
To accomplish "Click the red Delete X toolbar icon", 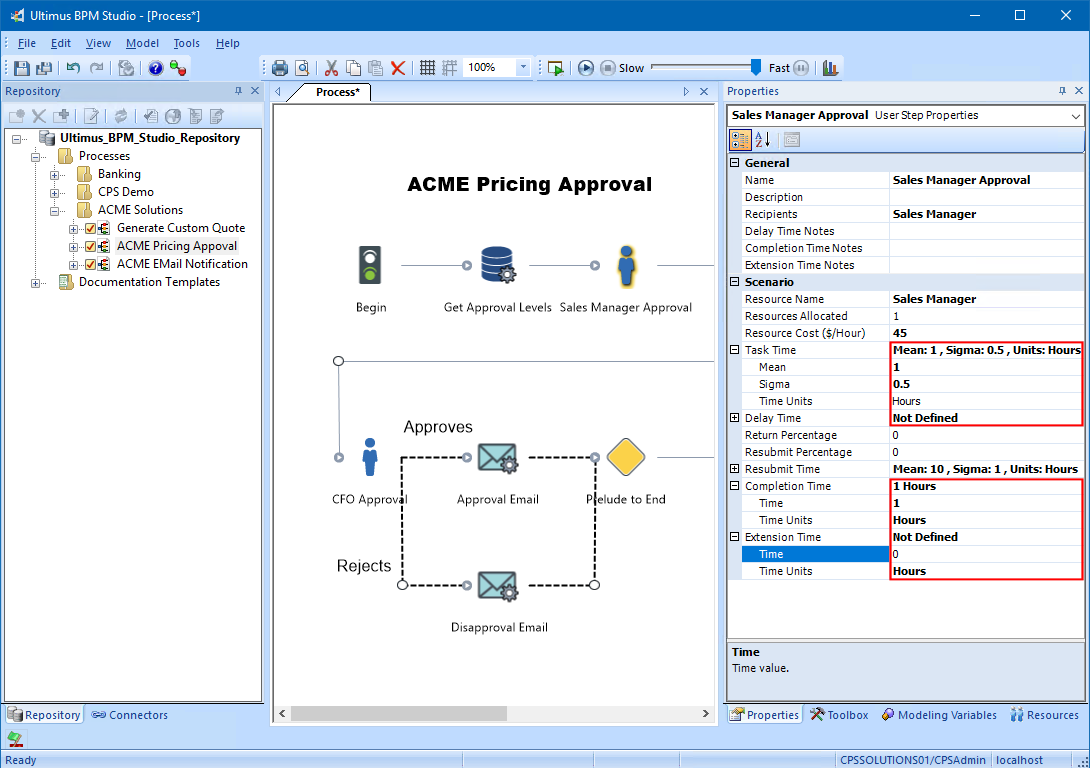I will coord(398,68).
